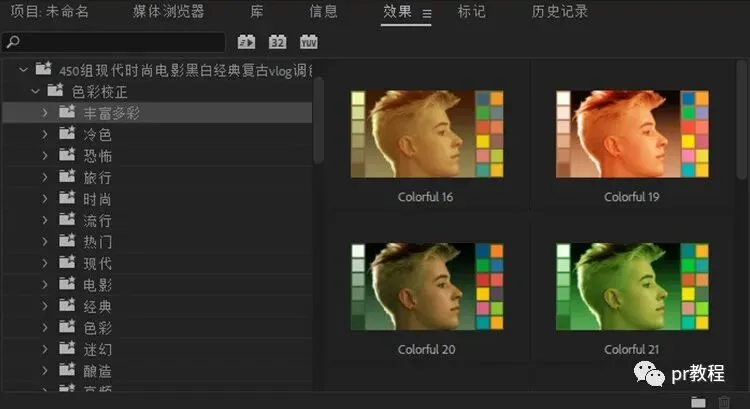Expand the 丰富多彩 folder
The image size is (750, 409).
click(44, 112)
